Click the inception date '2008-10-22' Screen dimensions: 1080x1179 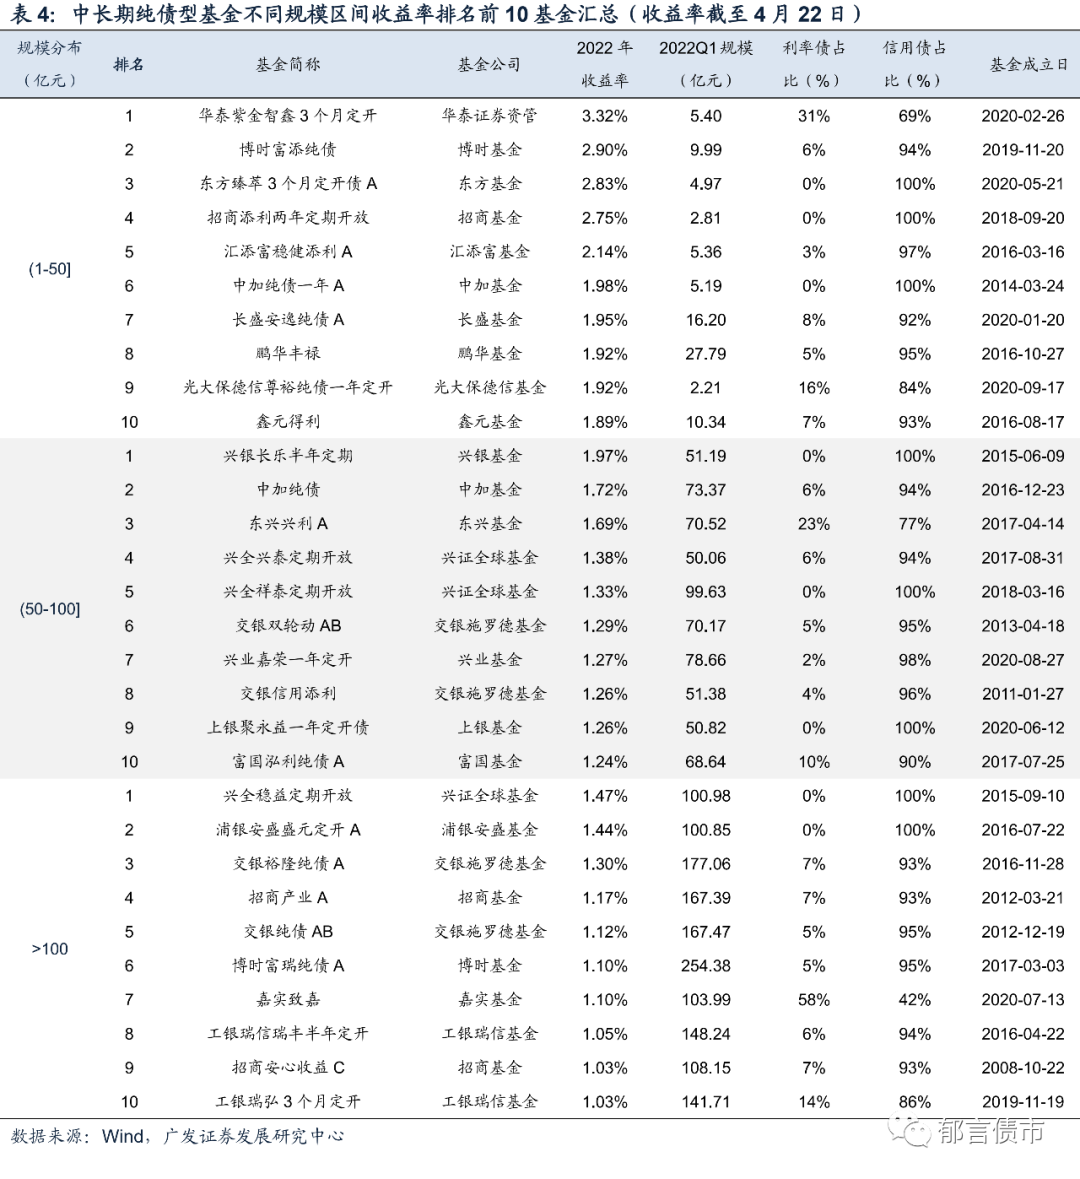[1023, 1068]
